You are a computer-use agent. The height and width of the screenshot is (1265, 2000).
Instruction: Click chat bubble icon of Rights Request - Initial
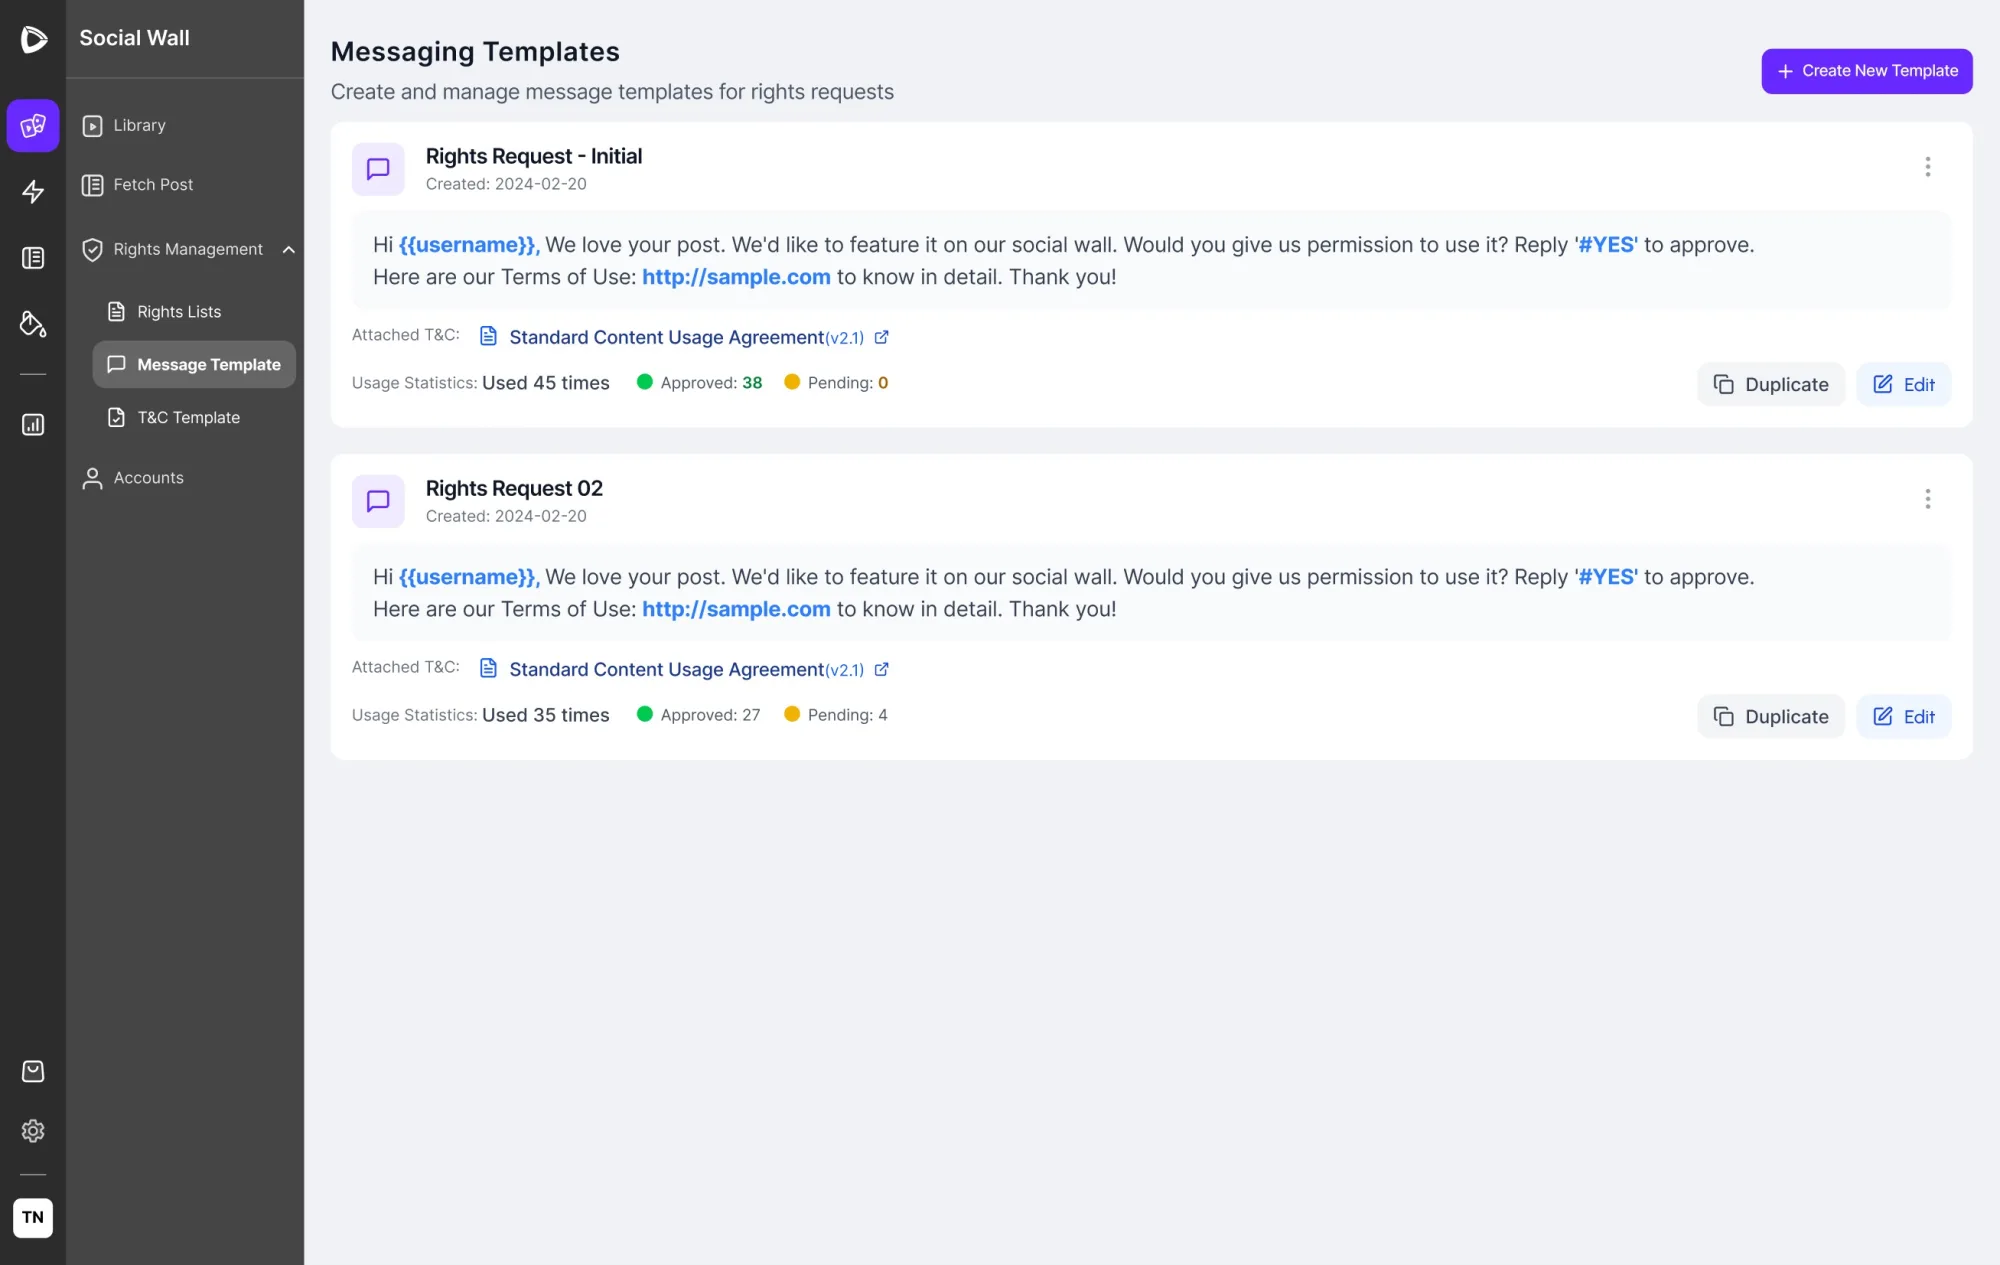coord(378,169)
